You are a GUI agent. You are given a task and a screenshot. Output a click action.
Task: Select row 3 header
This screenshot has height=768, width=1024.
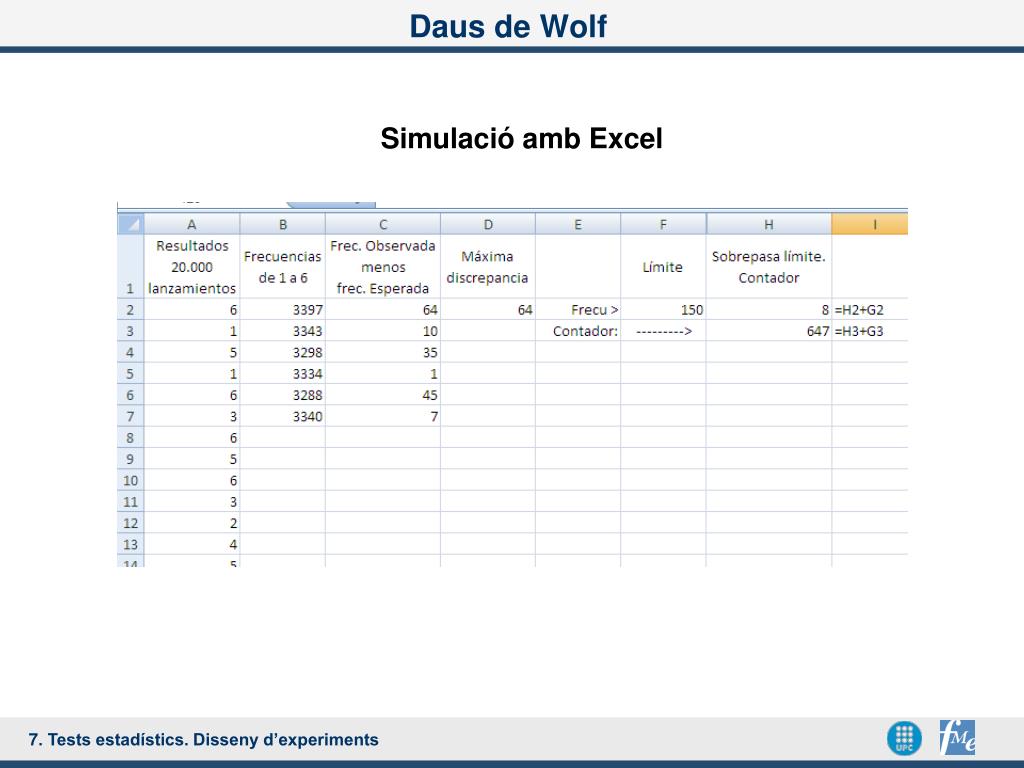click(131, 331)
